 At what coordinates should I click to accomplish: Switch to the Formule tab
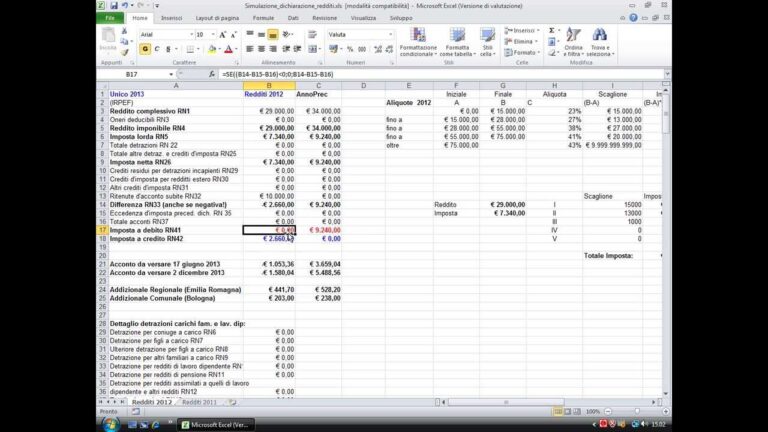tap(264, 18)
